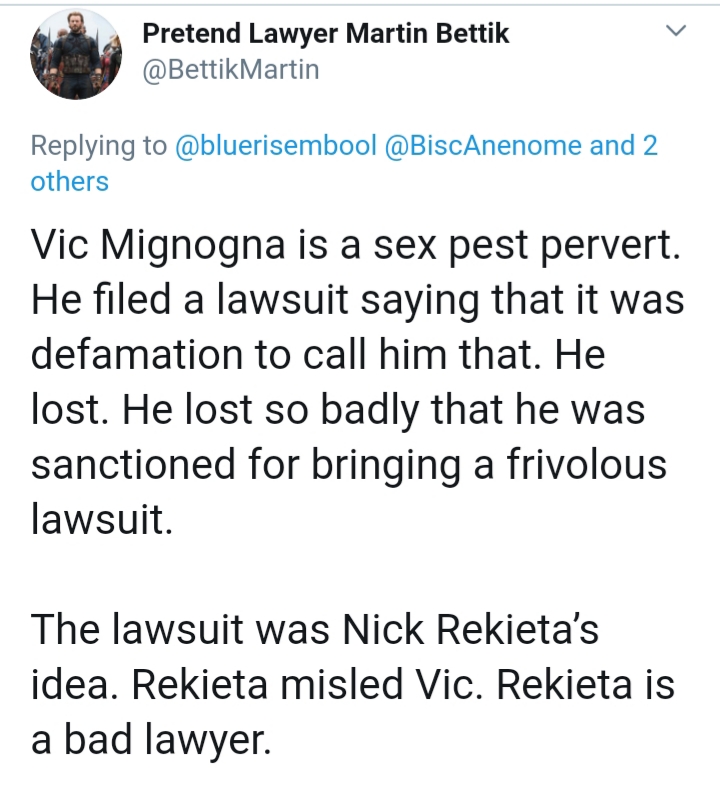Visit the @BettikMartin handle
The image size is (720, 789).
click(x=231, y=69)
